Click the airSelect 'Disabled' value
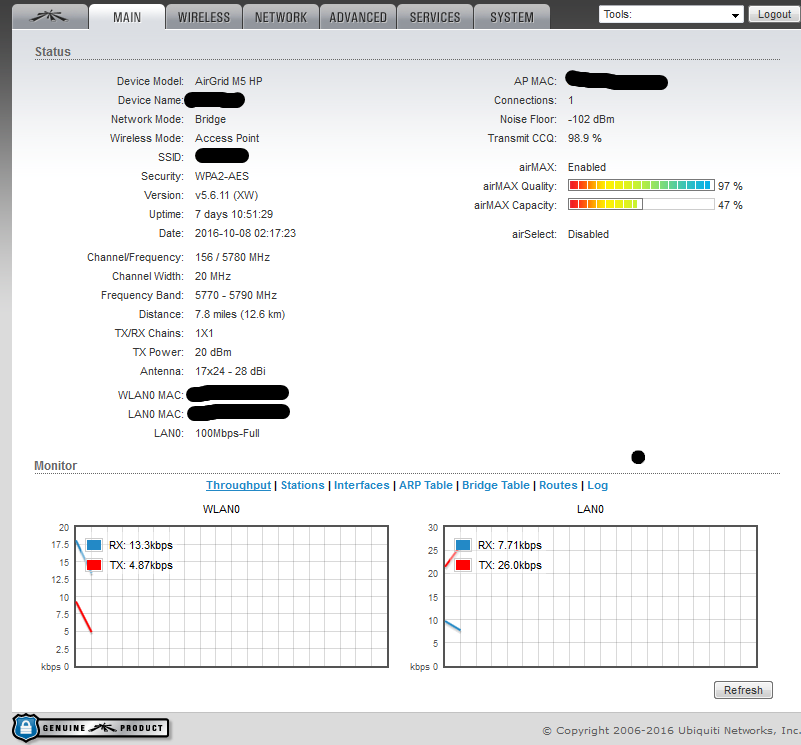This screenshot has height=745, width=801. [x=588, y=234]
